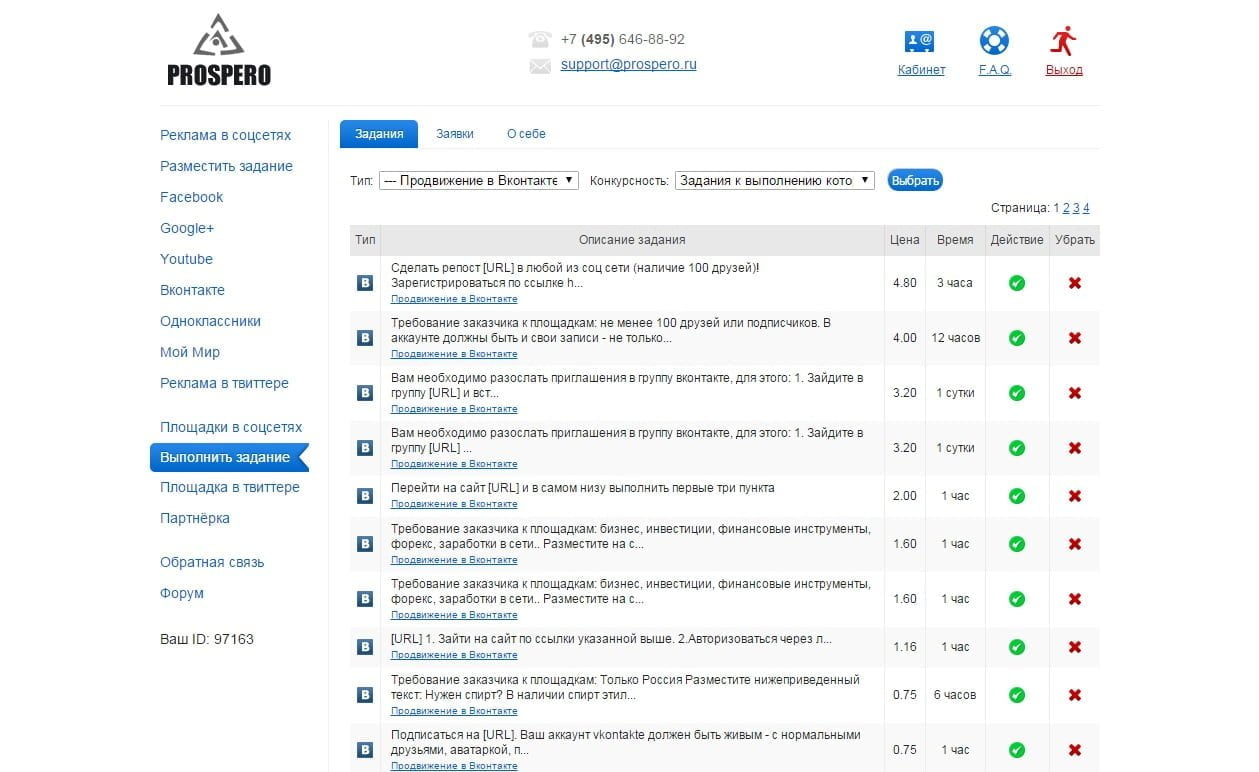Image resolution: width=1259 pixels, height=772 pixels.
Task: Click the '12 часов' time cell
Action: [x=955, y=338]
